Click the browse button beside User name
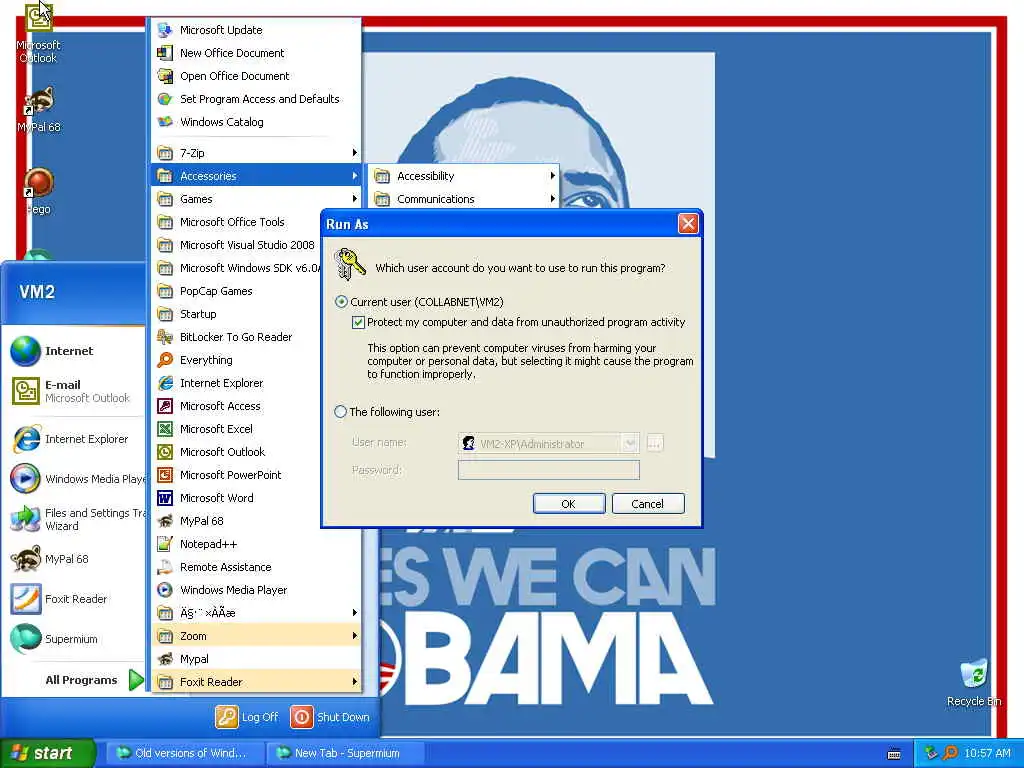Image resolution: width=1024 pixels, height=768 pixels. pyautogui.click(x=654, y=443)
